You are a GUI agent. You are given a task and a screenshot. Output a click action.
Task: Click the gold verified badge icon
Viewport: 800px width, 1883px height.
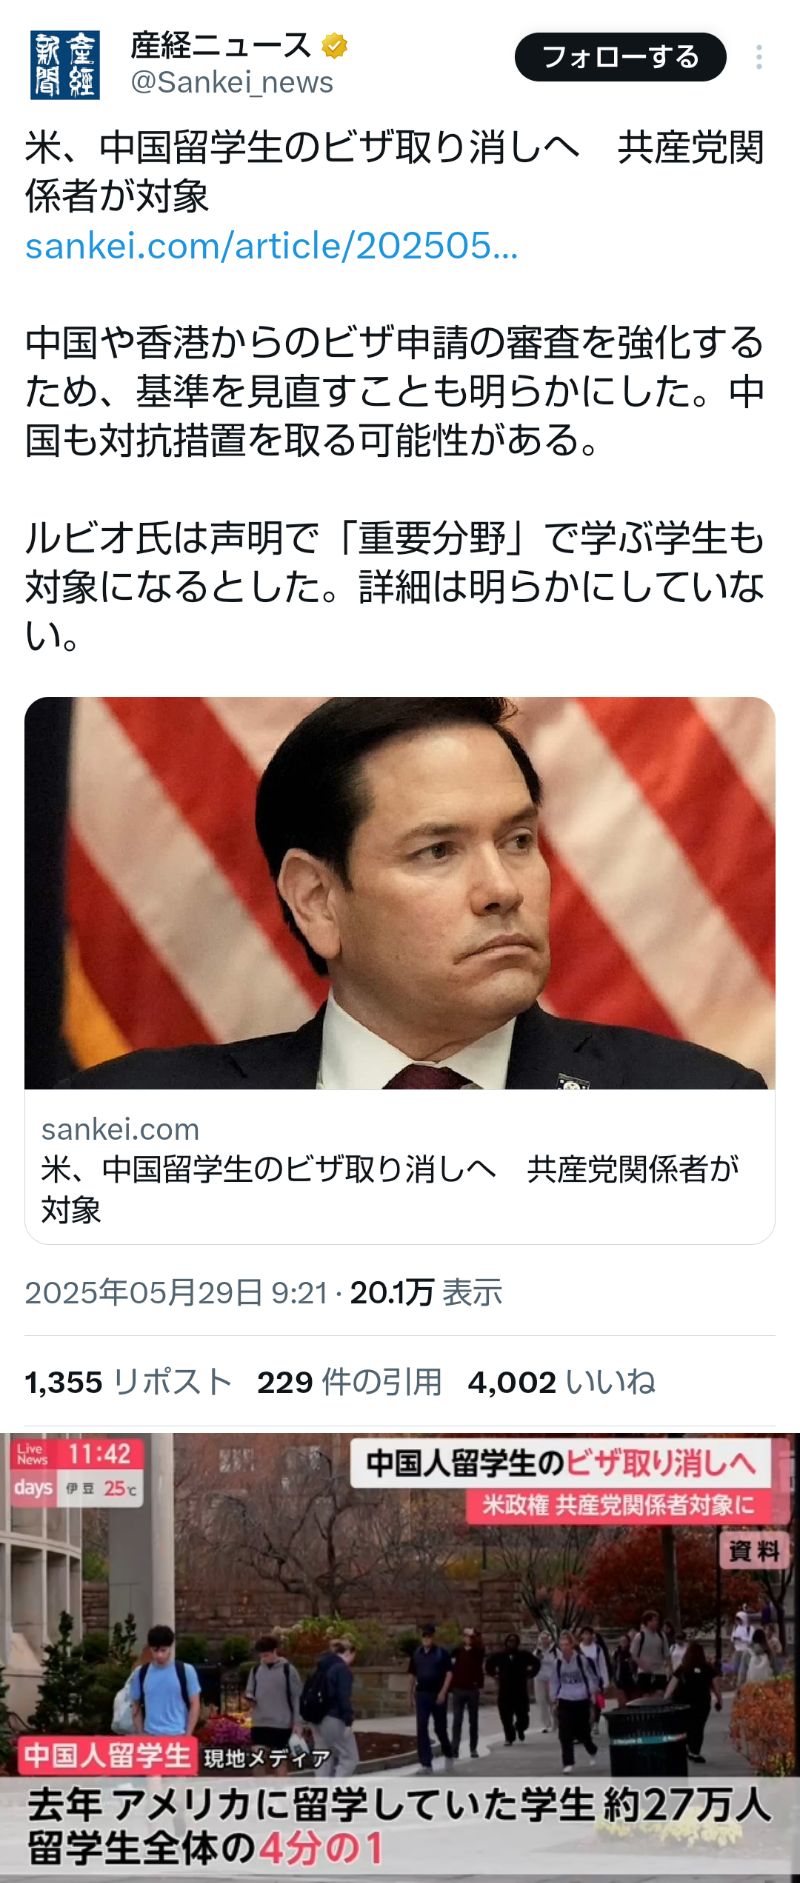click(x=334, y=45)
